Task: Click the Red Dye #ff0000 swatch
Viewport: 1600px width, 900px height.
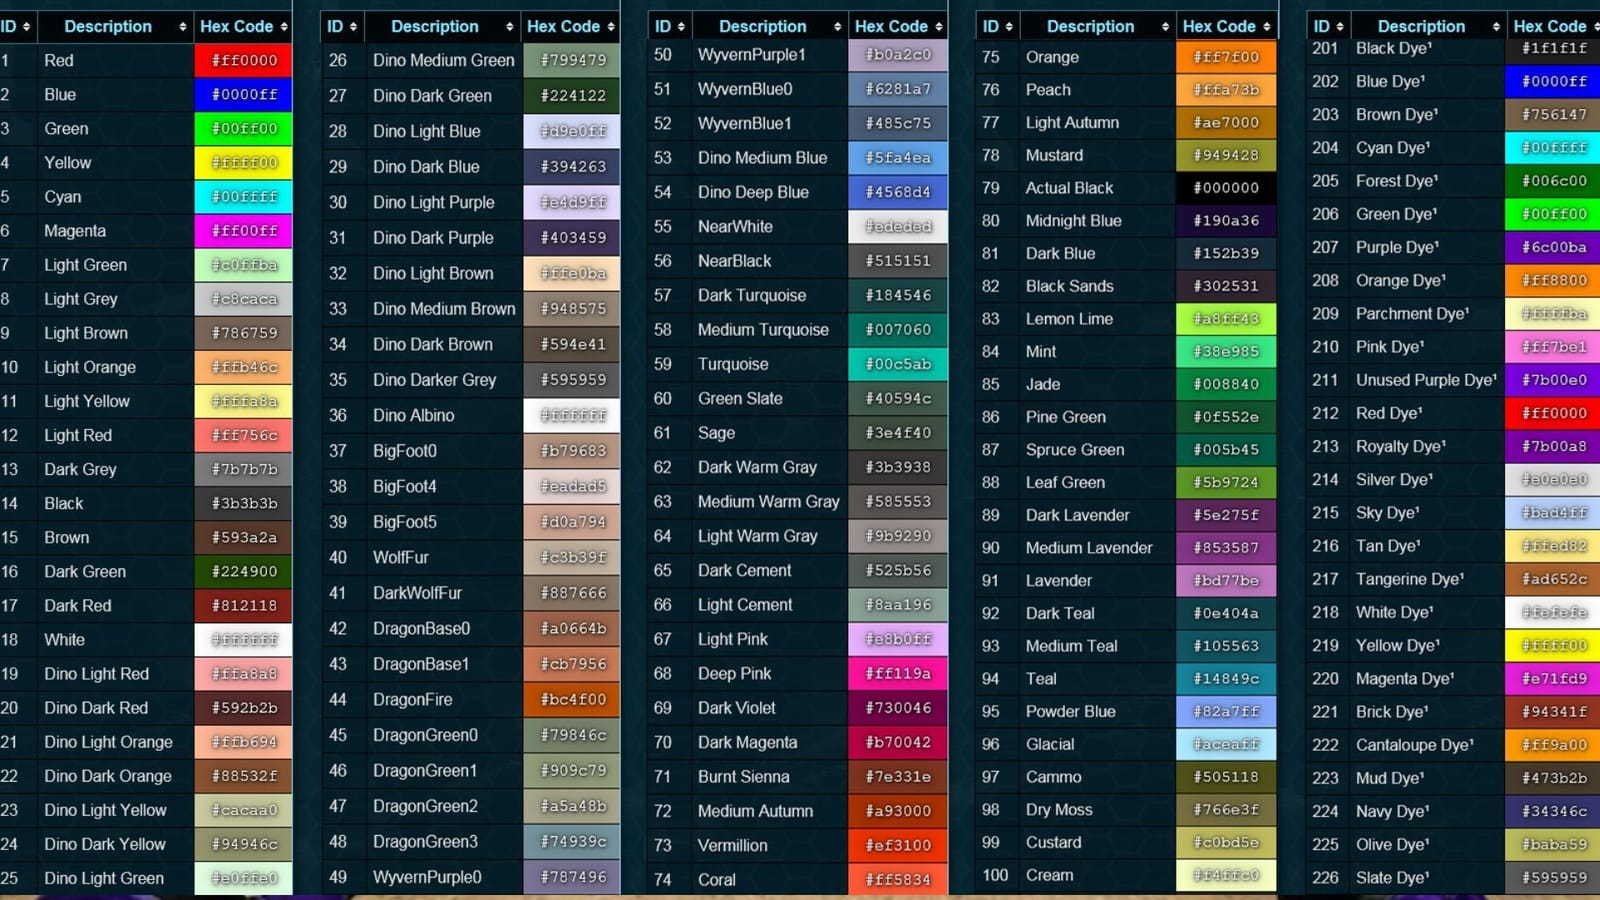Action: point(1551,413)
